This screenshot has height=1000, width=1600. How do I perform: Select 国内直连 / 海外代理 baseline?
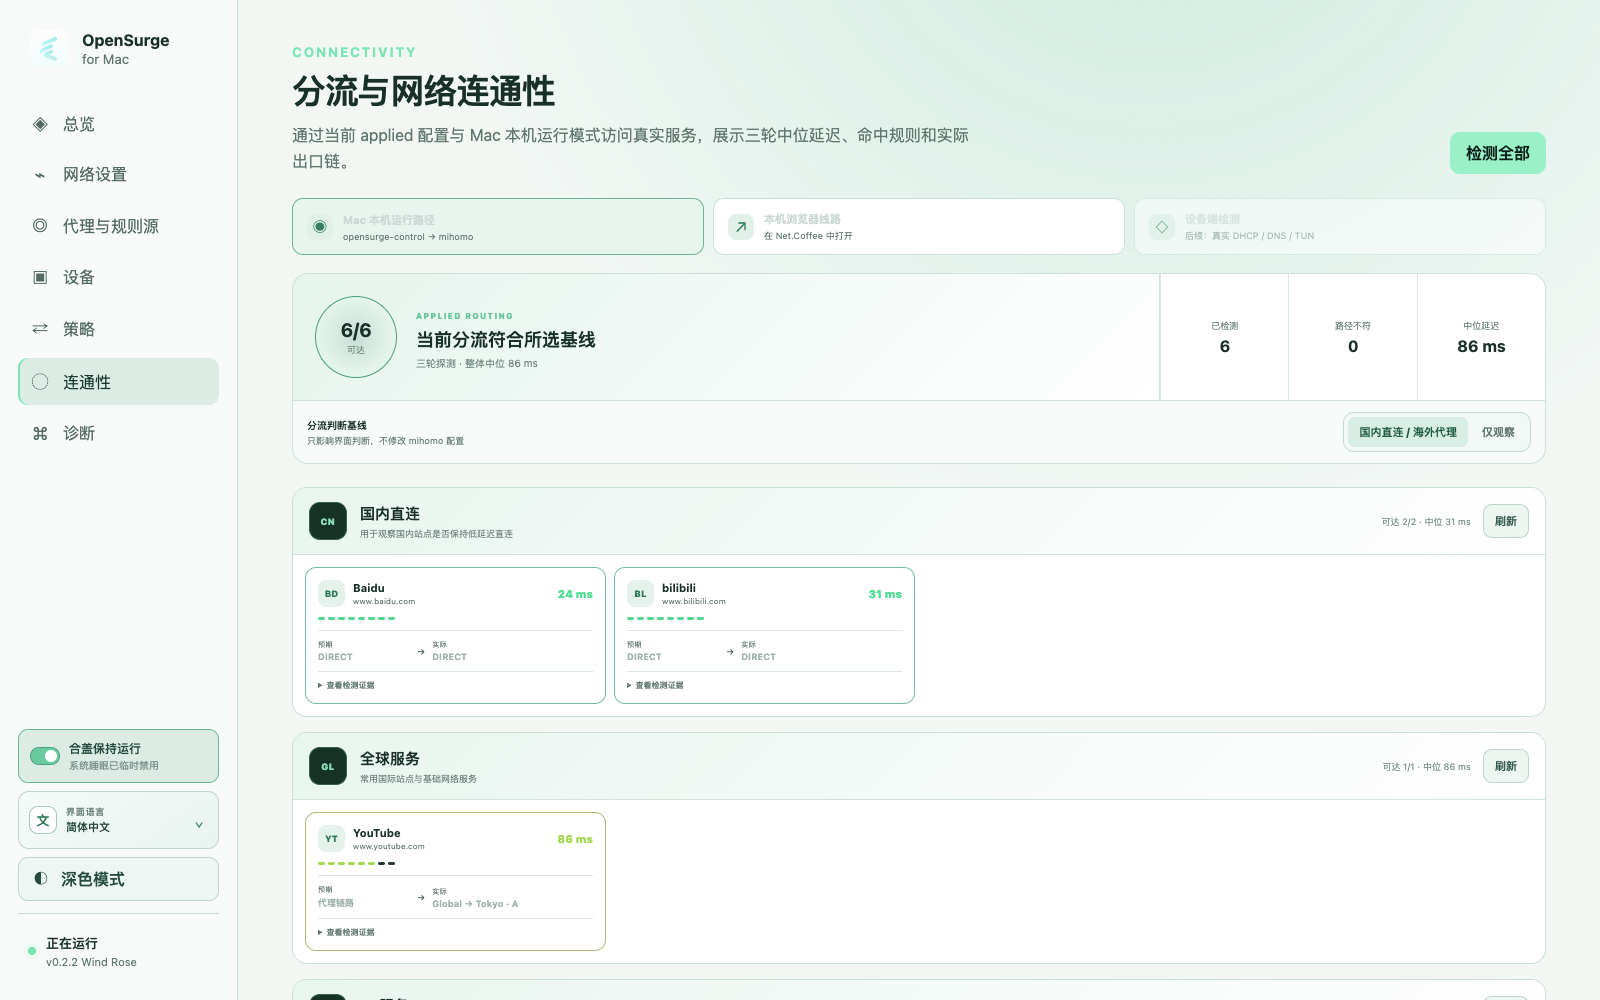coord(1407,432)
